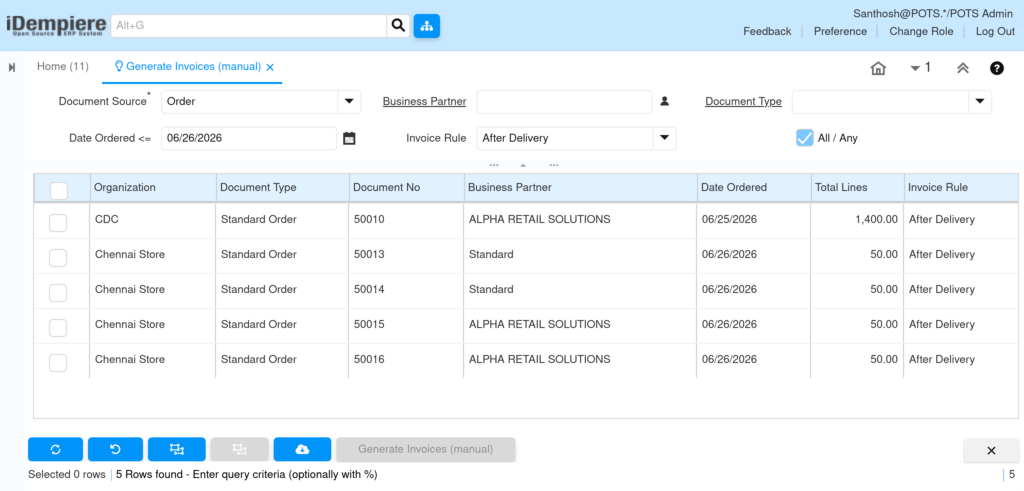This screenshot has width=1024, height=491.
Task: Close the Generate Invoices (manual) tab
Action: pyautogui.click(x=270, y=67)
